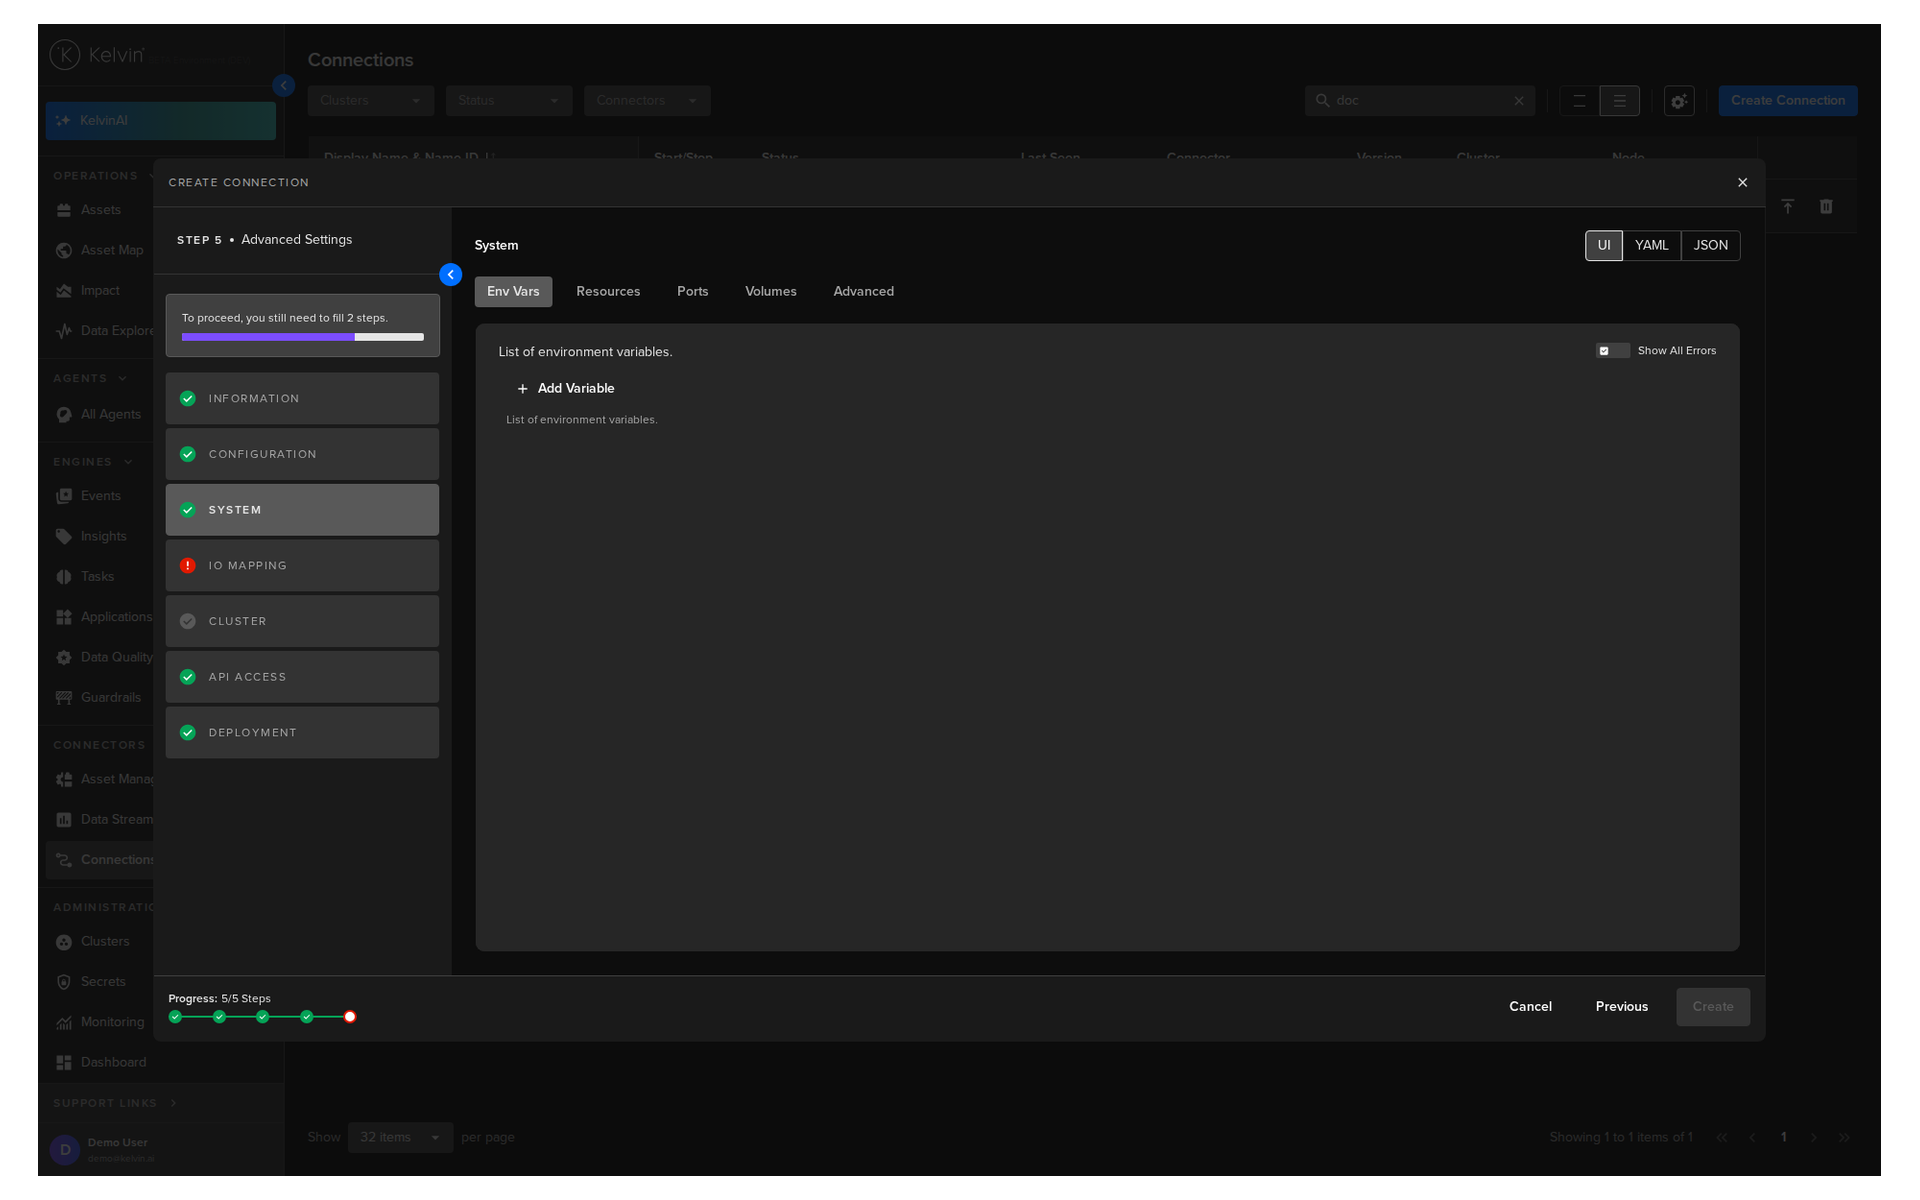1920x1200 pixels.
Task: Click the Create button
Action: pyautogui.click(x=1713, y=1007)
